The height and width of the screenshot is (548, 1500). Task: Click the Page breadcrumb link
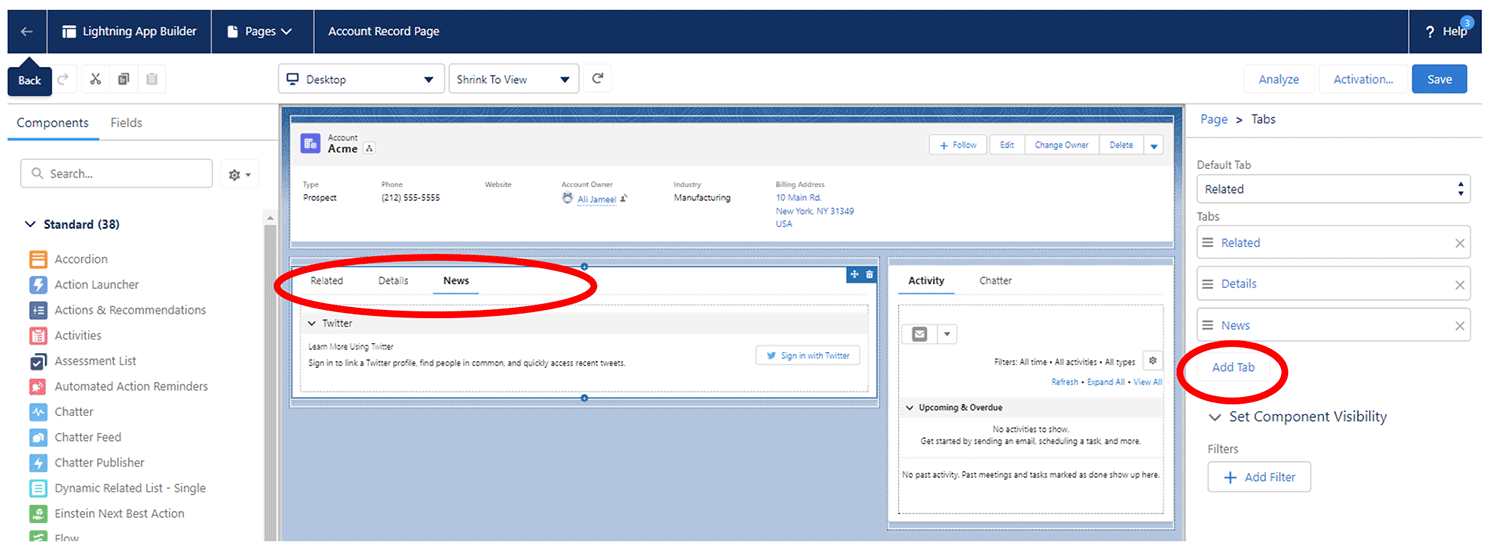(1214, 119)
